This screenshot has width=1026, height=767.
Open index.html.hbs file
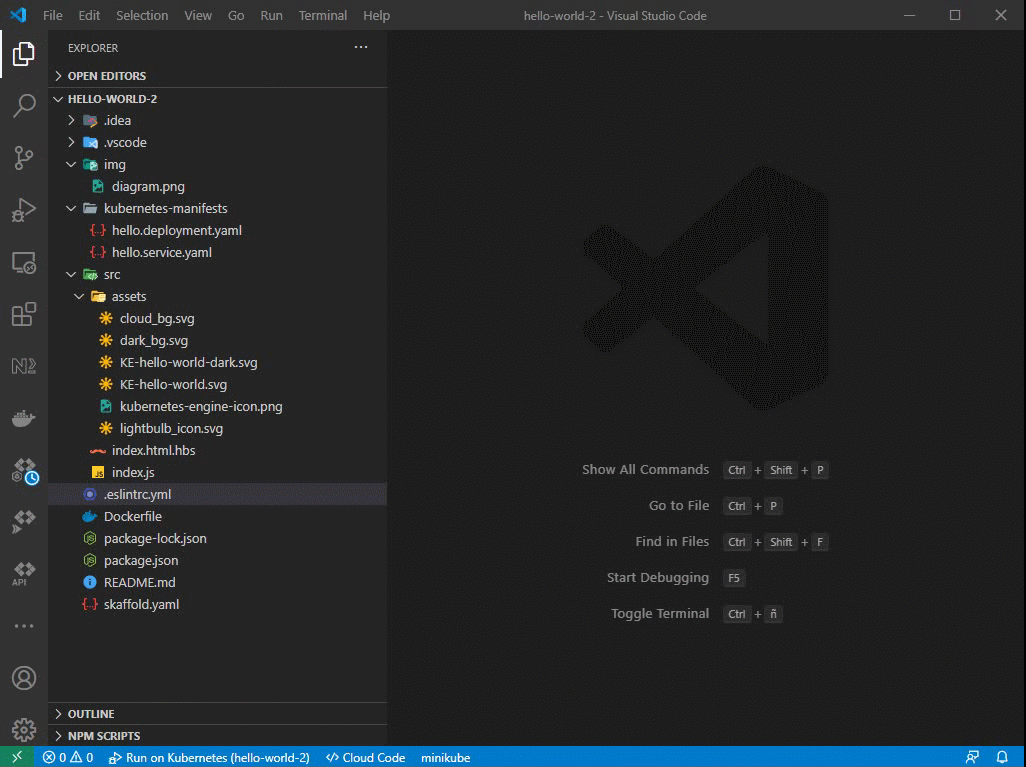pyautogui.click(x=217, y=450)
